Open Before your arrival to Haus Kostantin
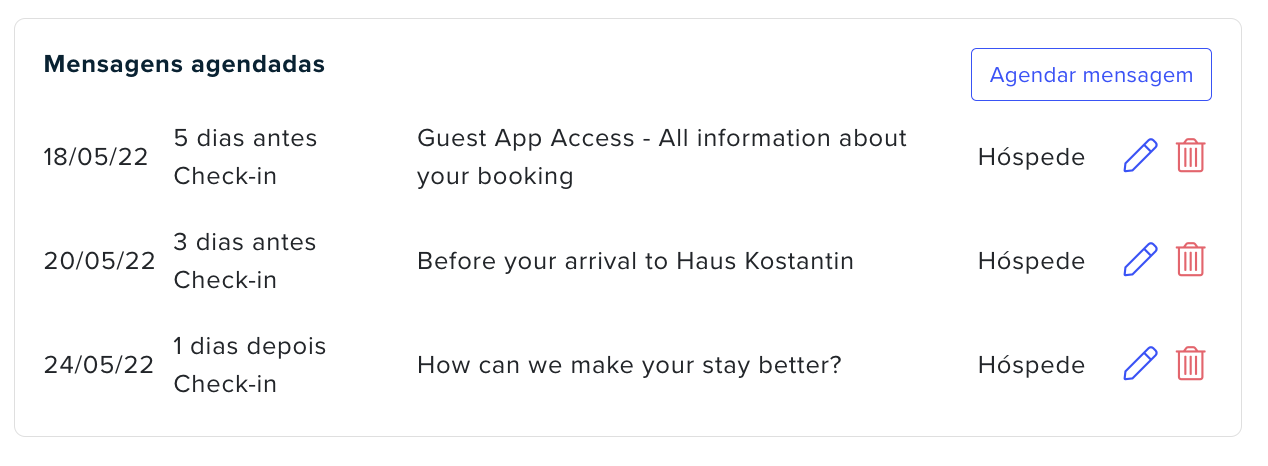This screenshot has width=1268, height=466. 635,261
